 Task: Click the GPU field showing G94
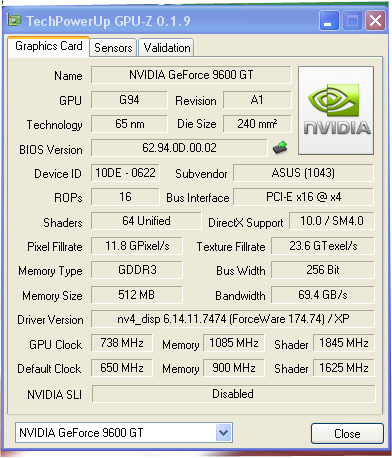[x=129, y=100]
